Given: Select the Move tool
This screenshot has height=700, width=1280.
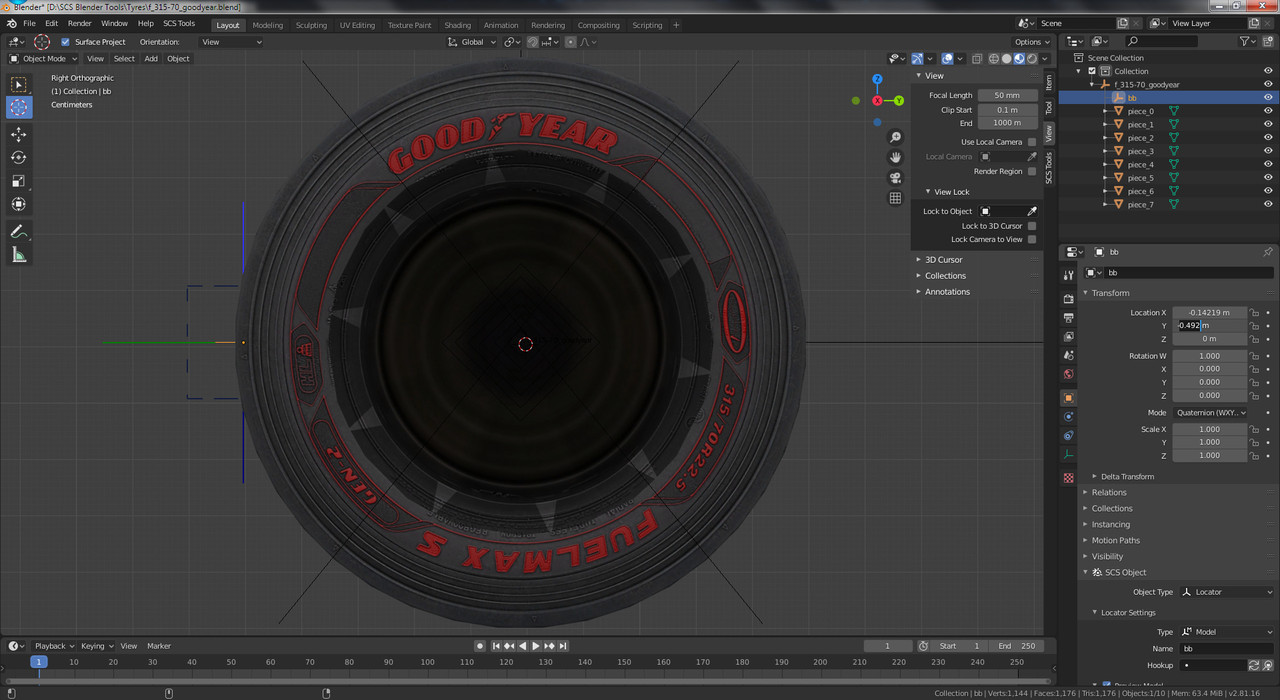Looking at the screenshot, I should click(x=19, y=134).
